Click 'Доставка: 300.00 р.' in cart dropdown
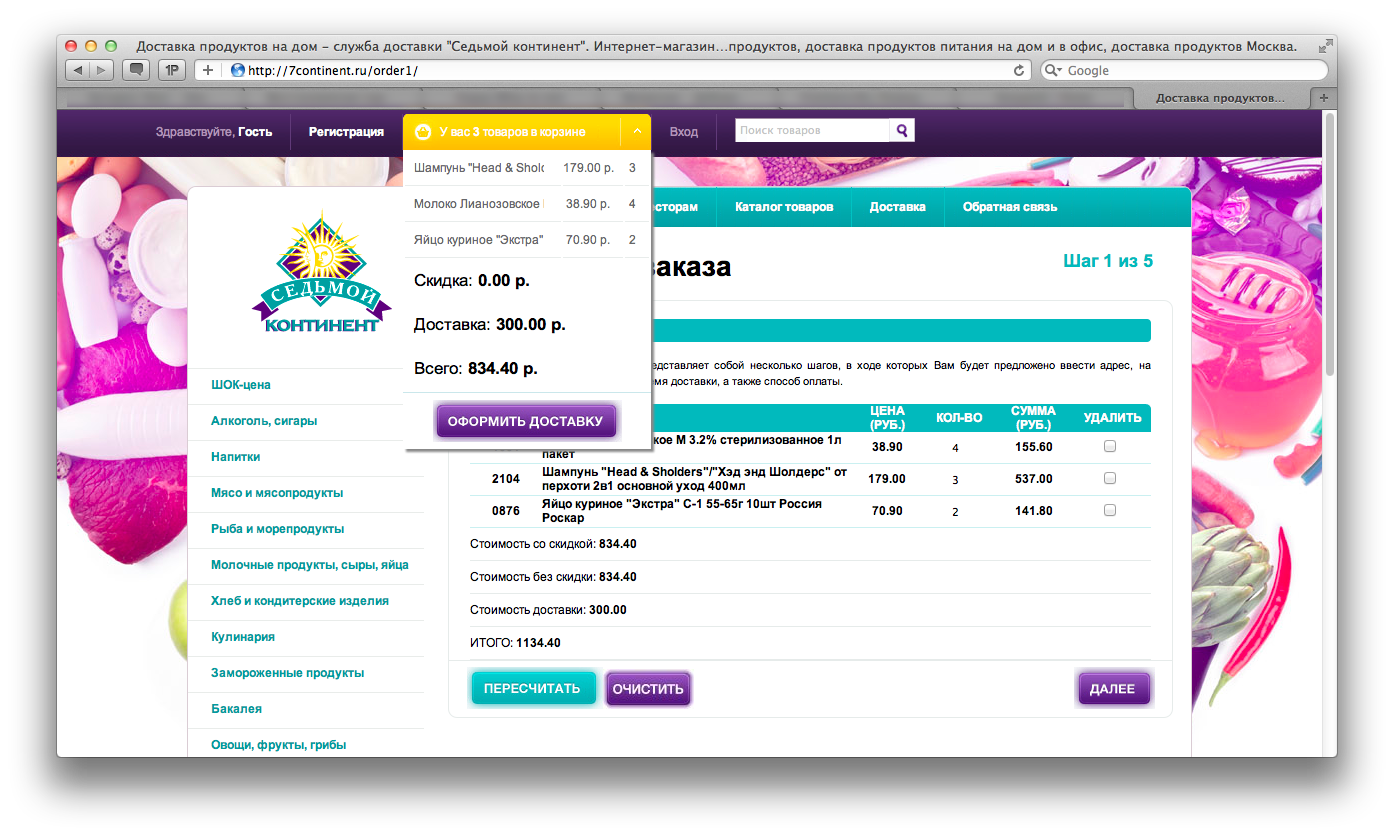This screenshot has width=1394, height=836. (490, 324)
